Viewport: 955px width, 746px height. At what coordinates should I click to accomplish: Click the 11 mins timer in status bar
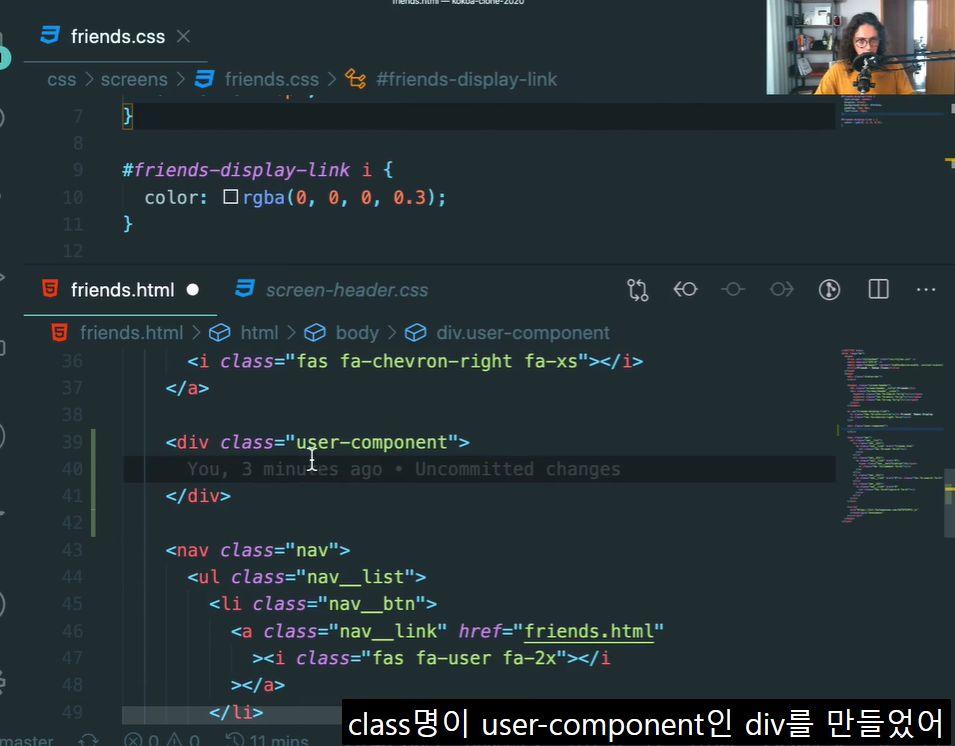(267, 741)
